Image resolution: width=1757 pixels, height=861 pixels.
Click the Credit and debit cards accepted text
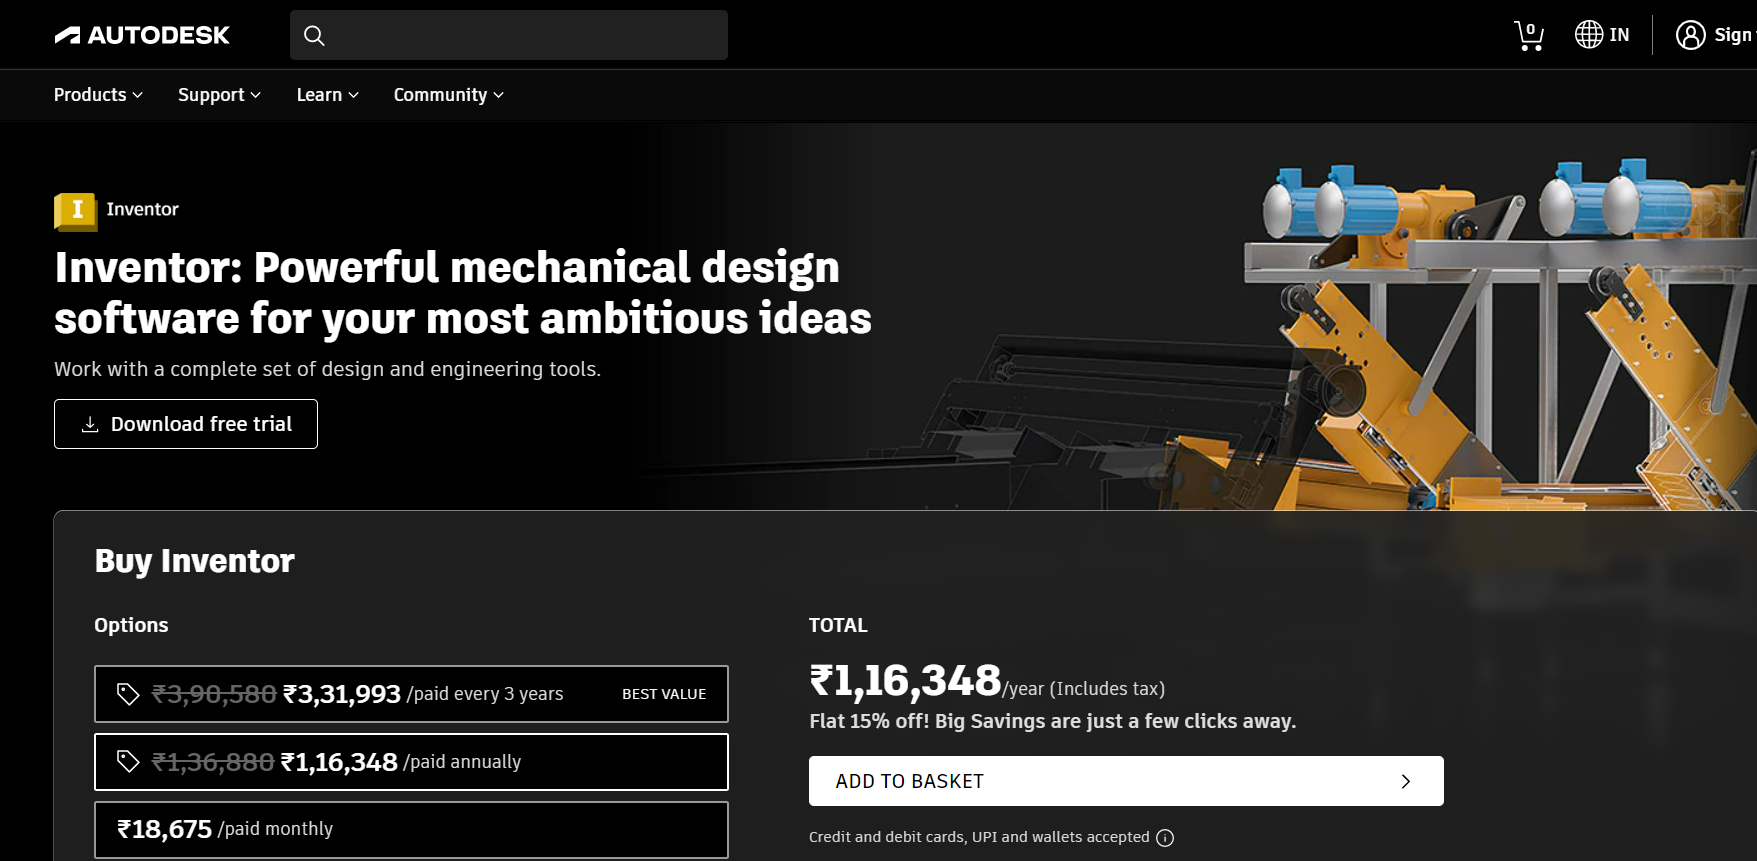979,837
